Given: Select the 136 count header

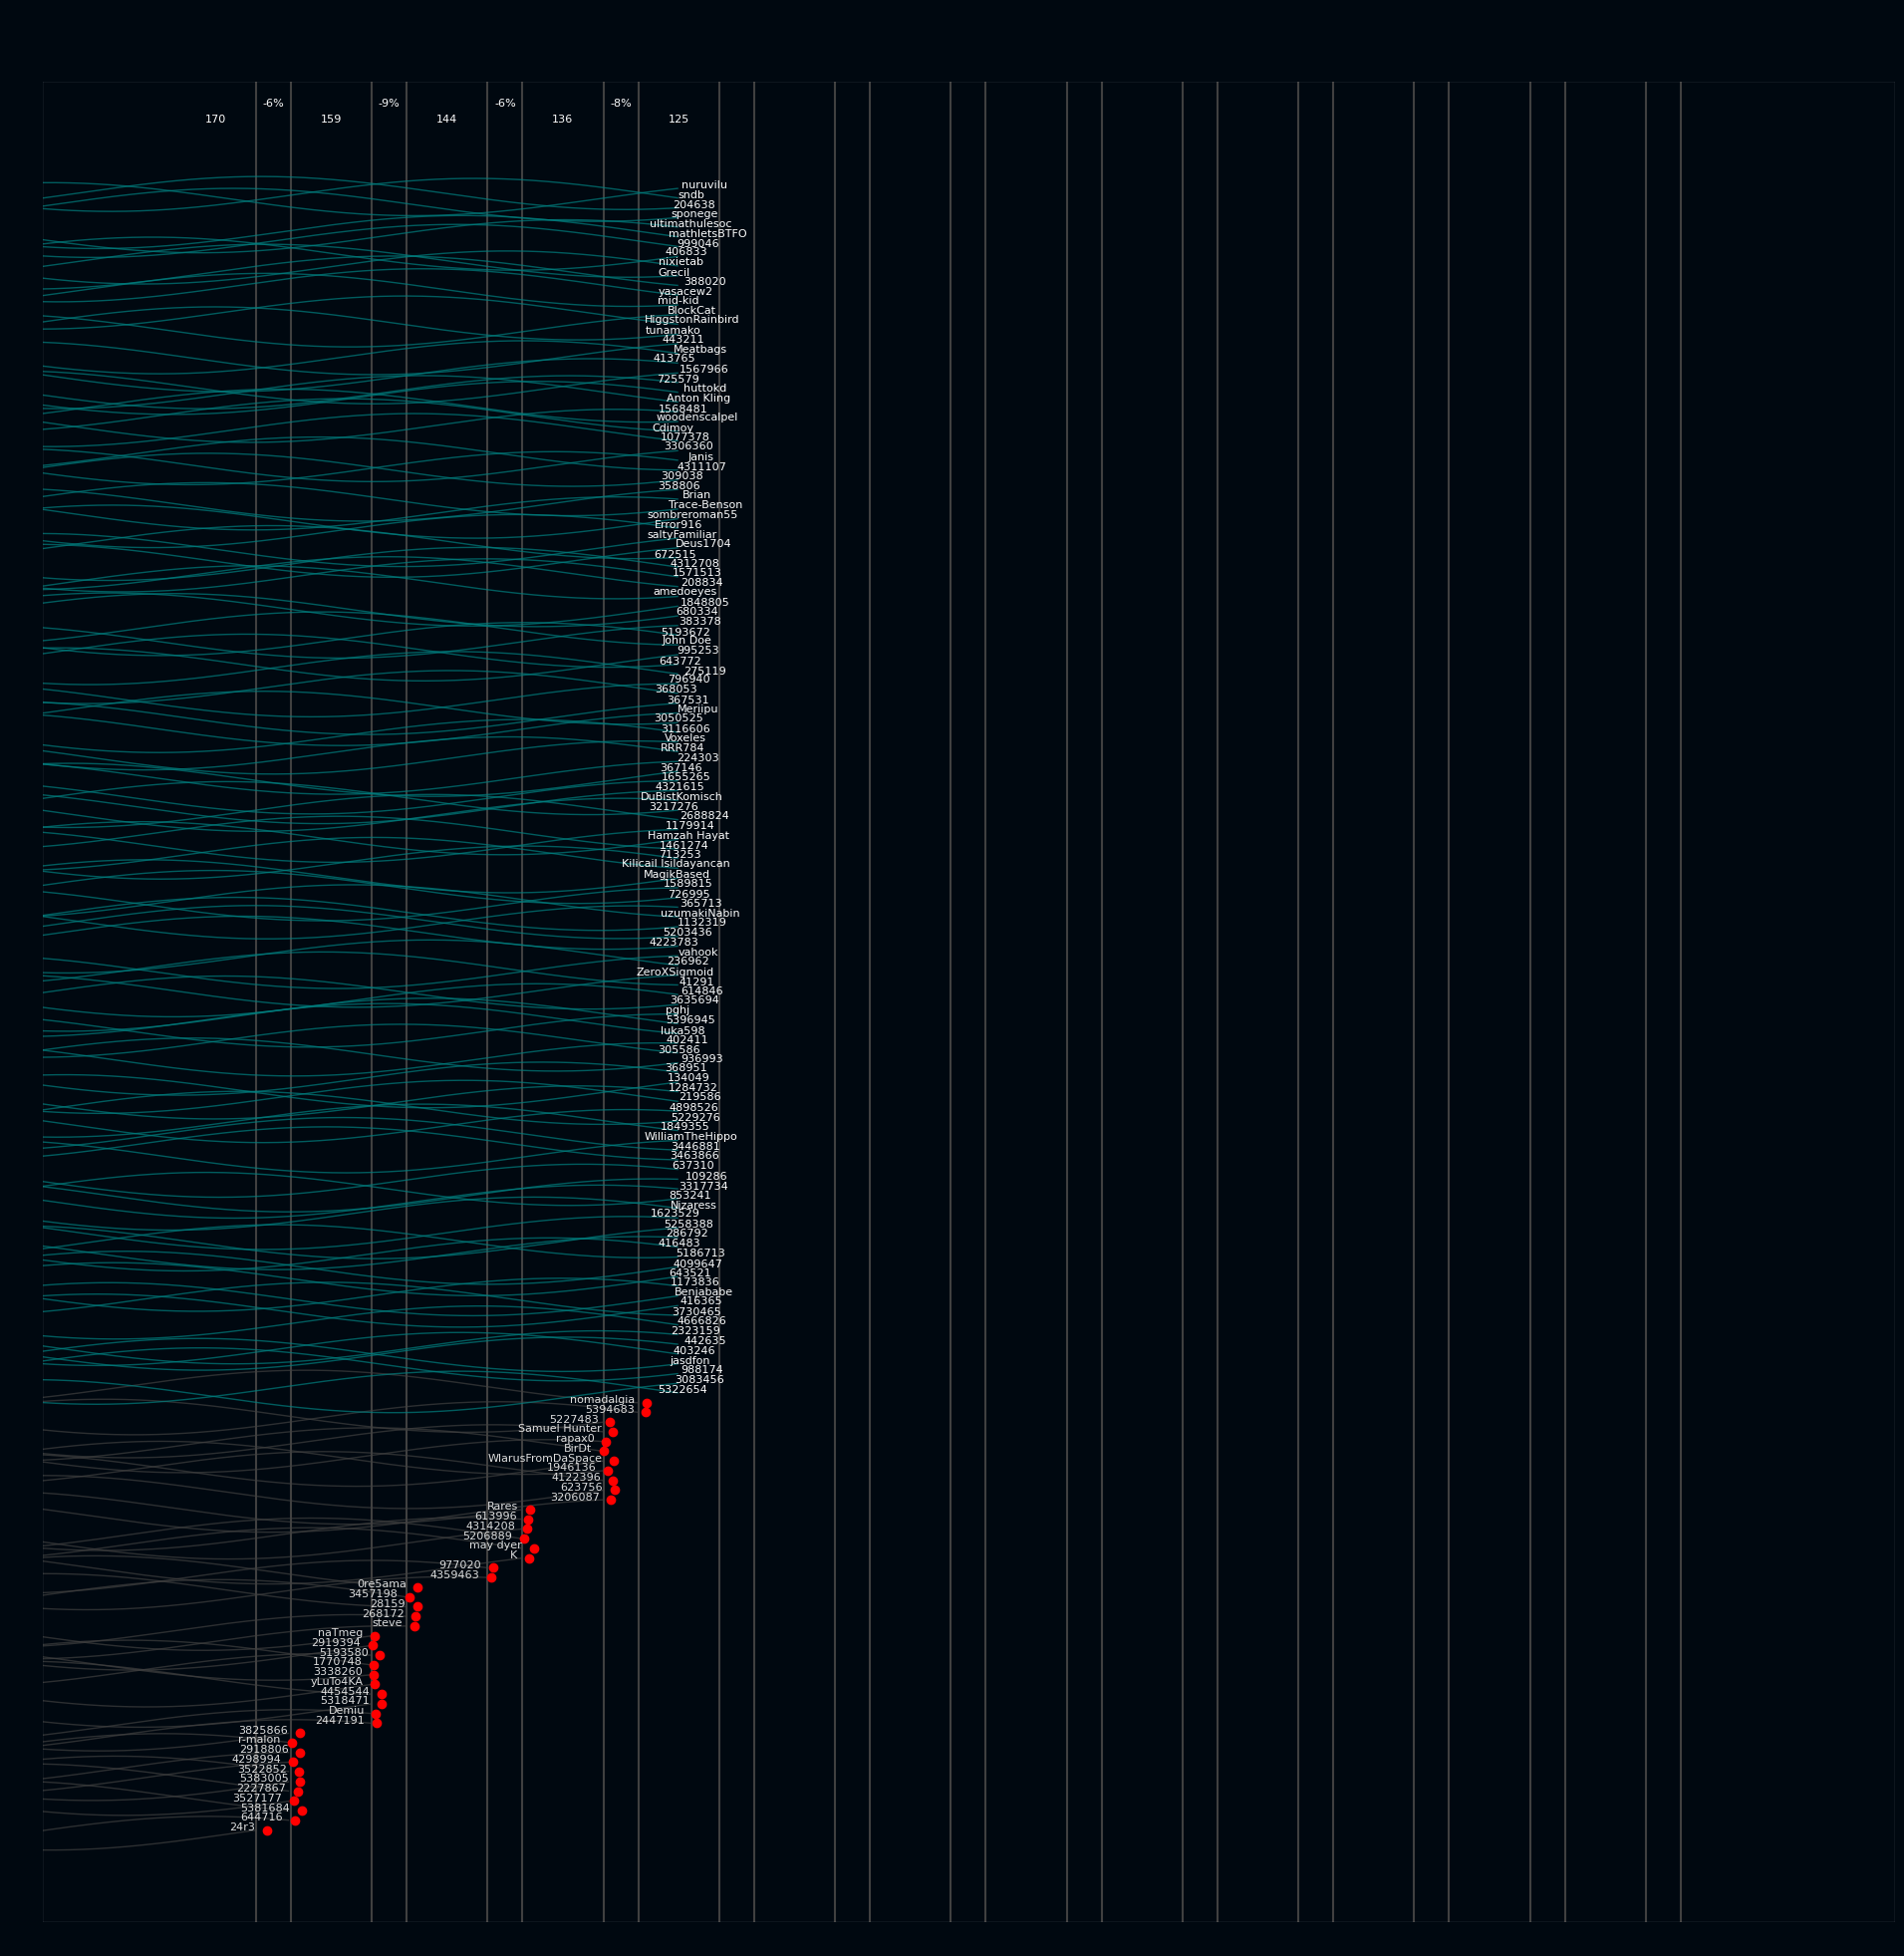Looking at the screenshot, I should (x=561, y=119).
